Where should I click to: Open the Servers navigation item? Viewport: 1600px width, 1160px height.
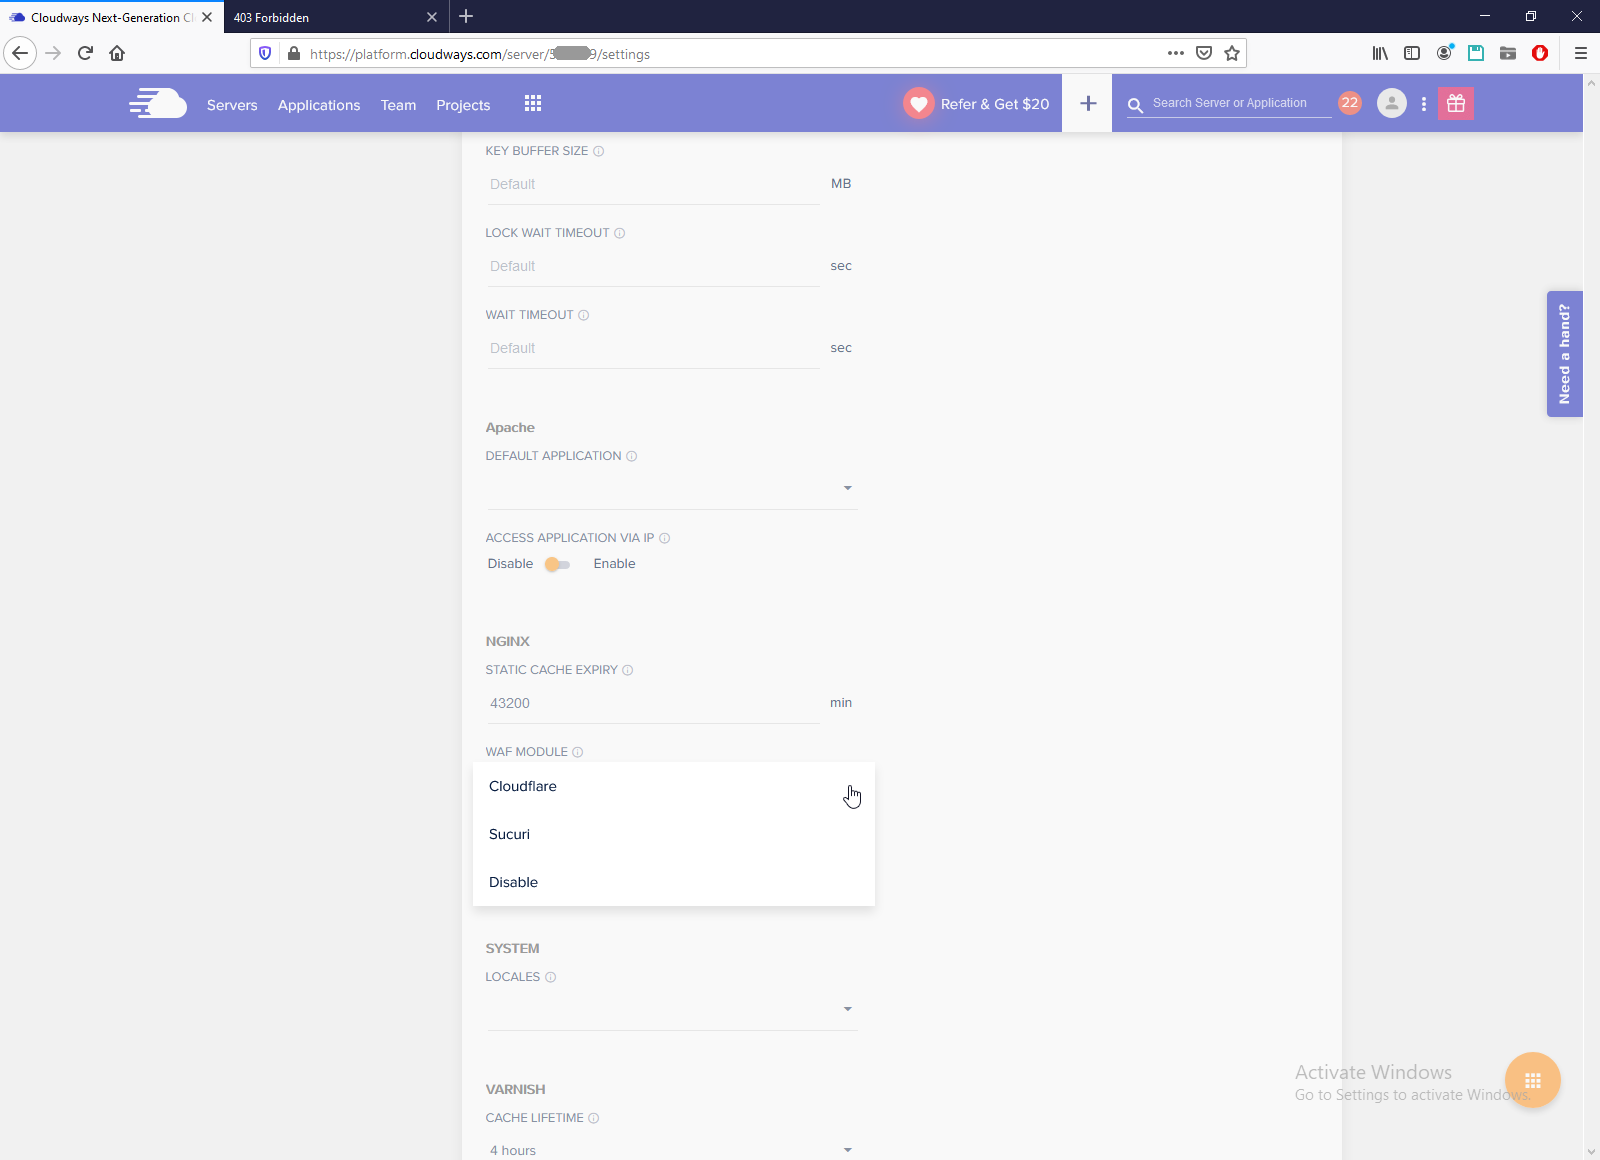click(x=232, y=105)
